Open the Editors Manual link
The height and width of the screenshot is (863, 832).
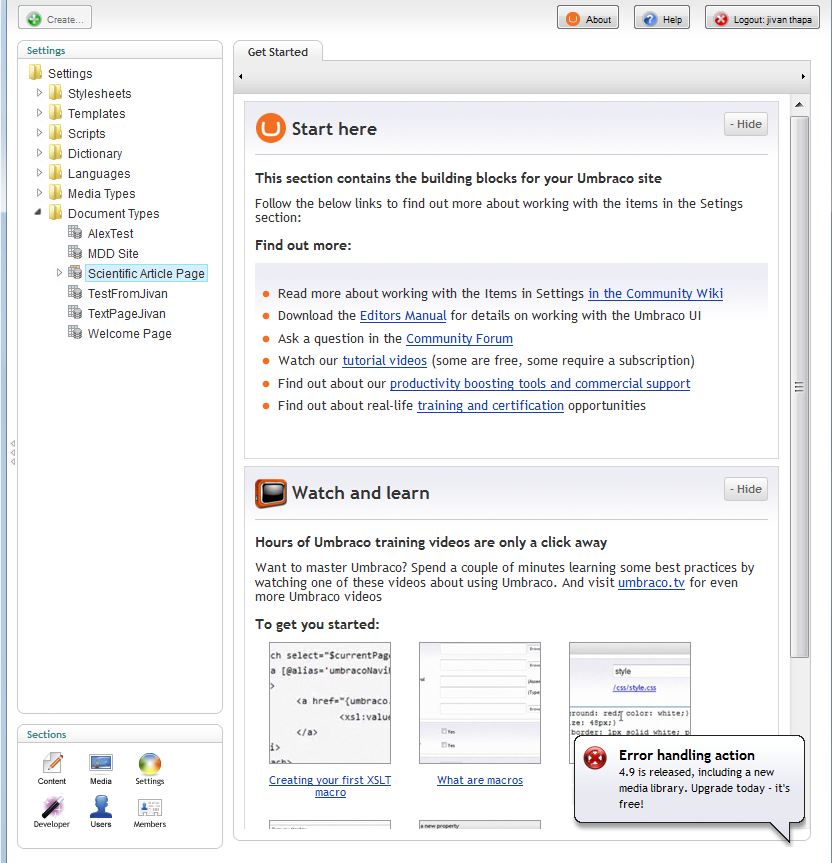point(403,315)
